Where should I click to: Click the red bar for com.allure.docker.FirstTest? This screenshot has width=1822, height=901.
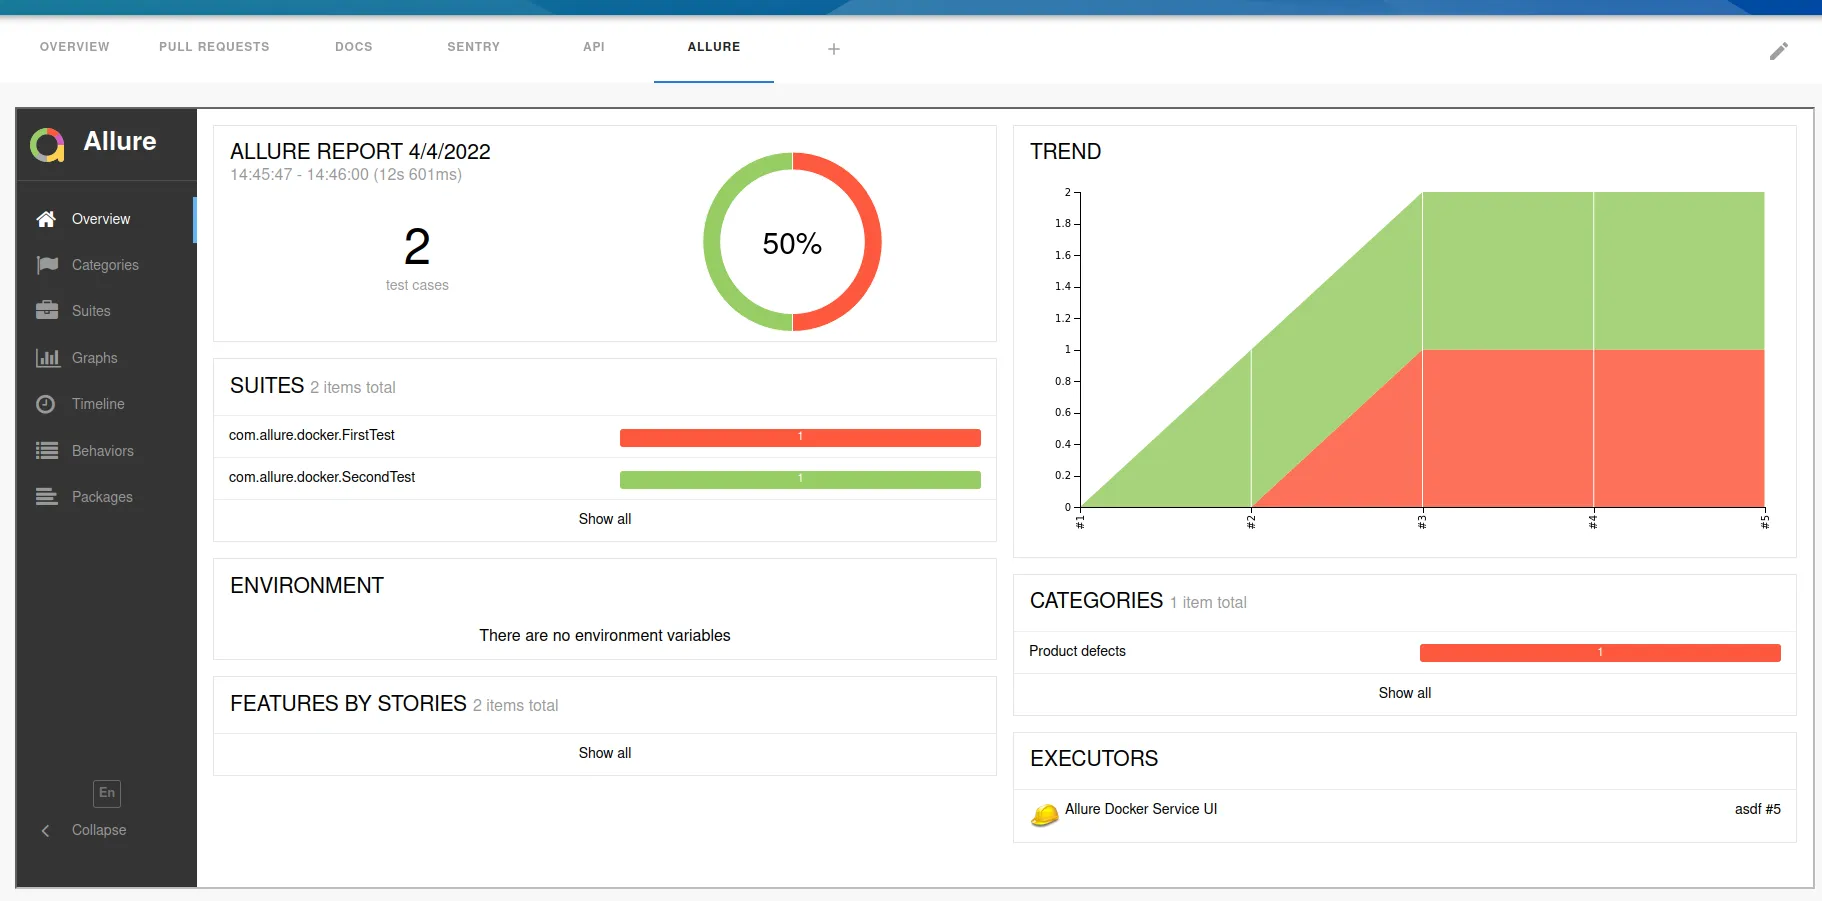(799, 437)
